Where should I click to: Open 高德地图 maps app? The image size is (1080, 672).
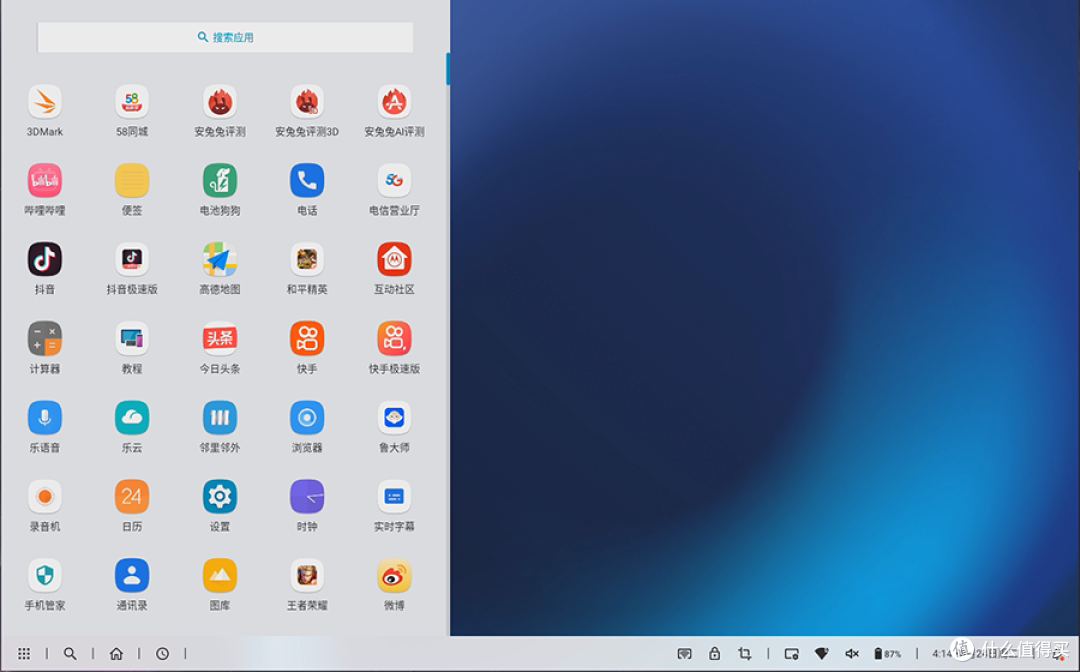tap(220, 260)
